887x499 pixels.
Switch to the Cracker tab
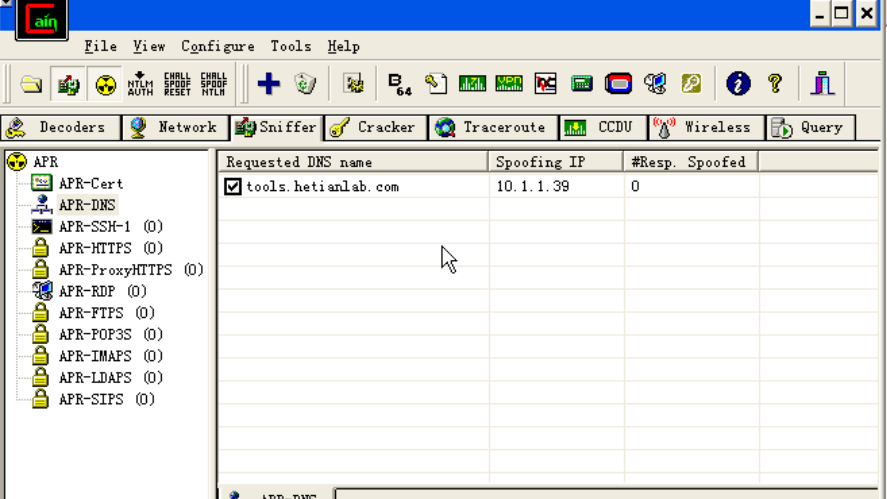376,127
